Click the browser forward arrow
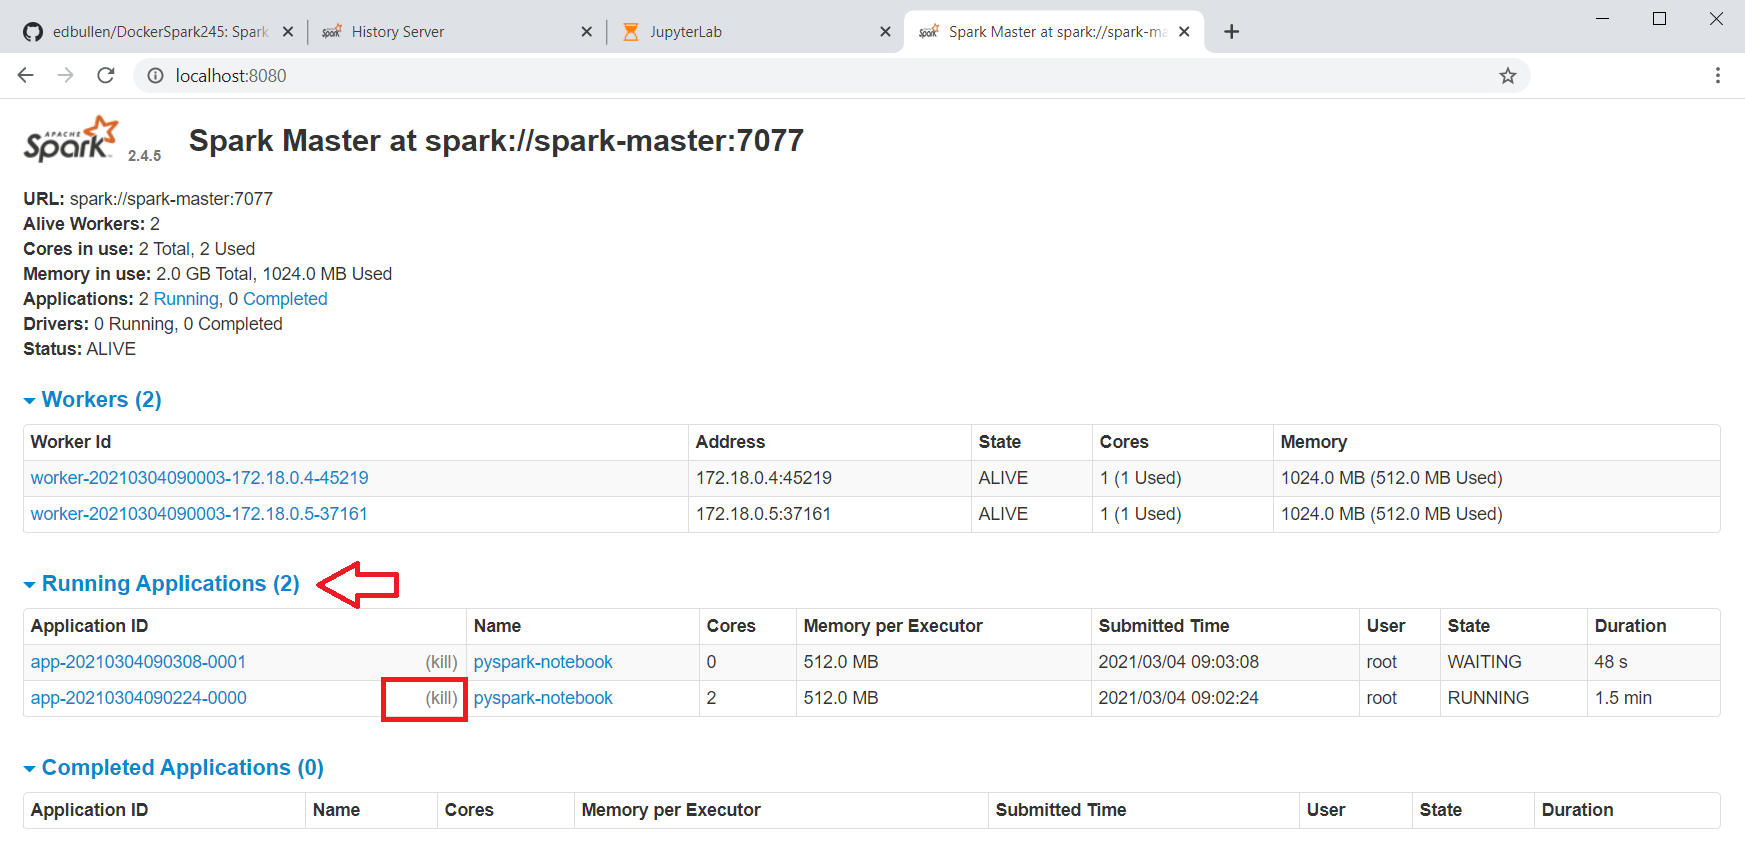 pos(66,75)
